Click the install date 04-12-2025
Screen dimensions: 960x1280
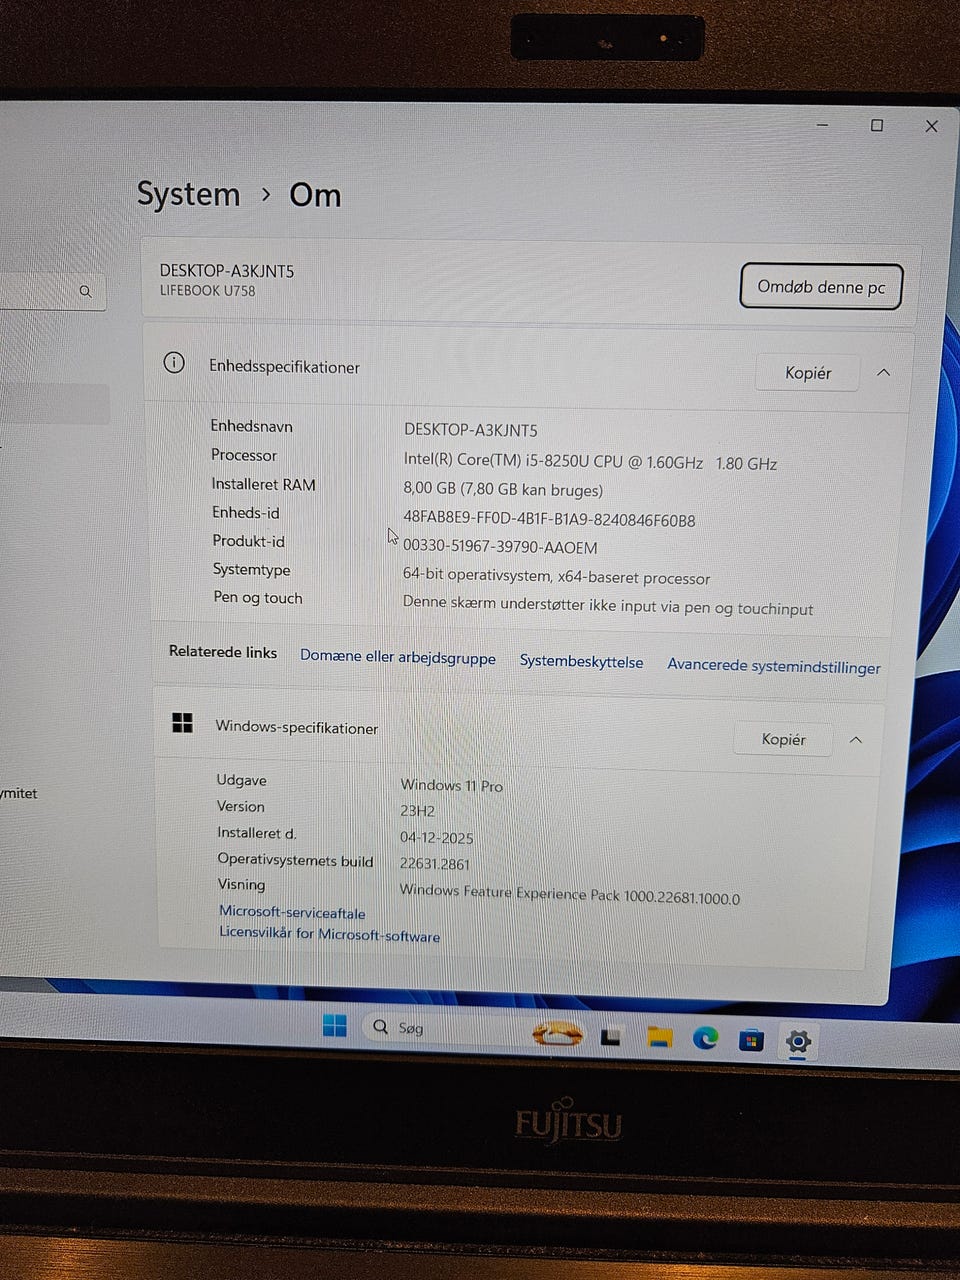(437, 838)
